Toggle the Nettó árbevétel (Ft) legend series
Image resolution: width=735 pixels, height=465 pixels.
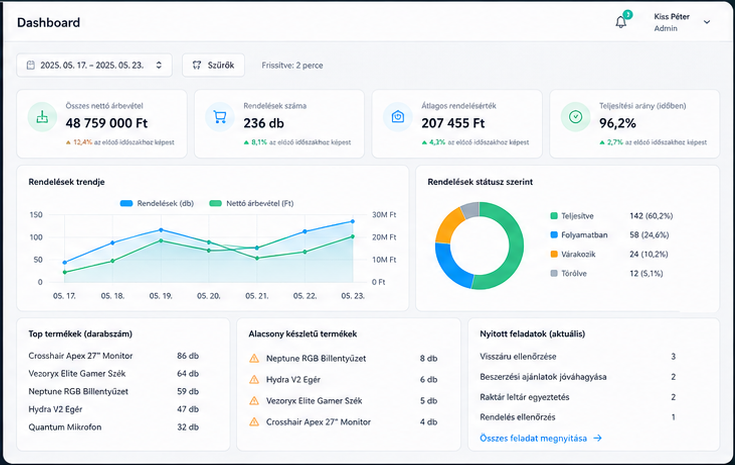point(251,203)
